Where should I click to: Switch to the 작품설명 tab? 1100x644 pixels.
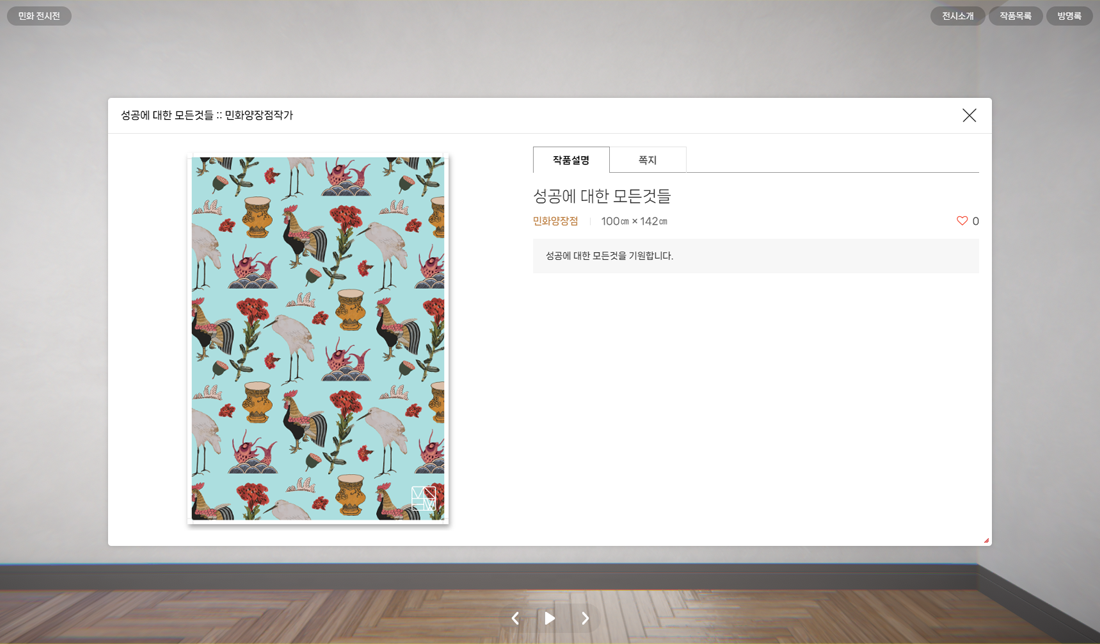tap(571, 160)
